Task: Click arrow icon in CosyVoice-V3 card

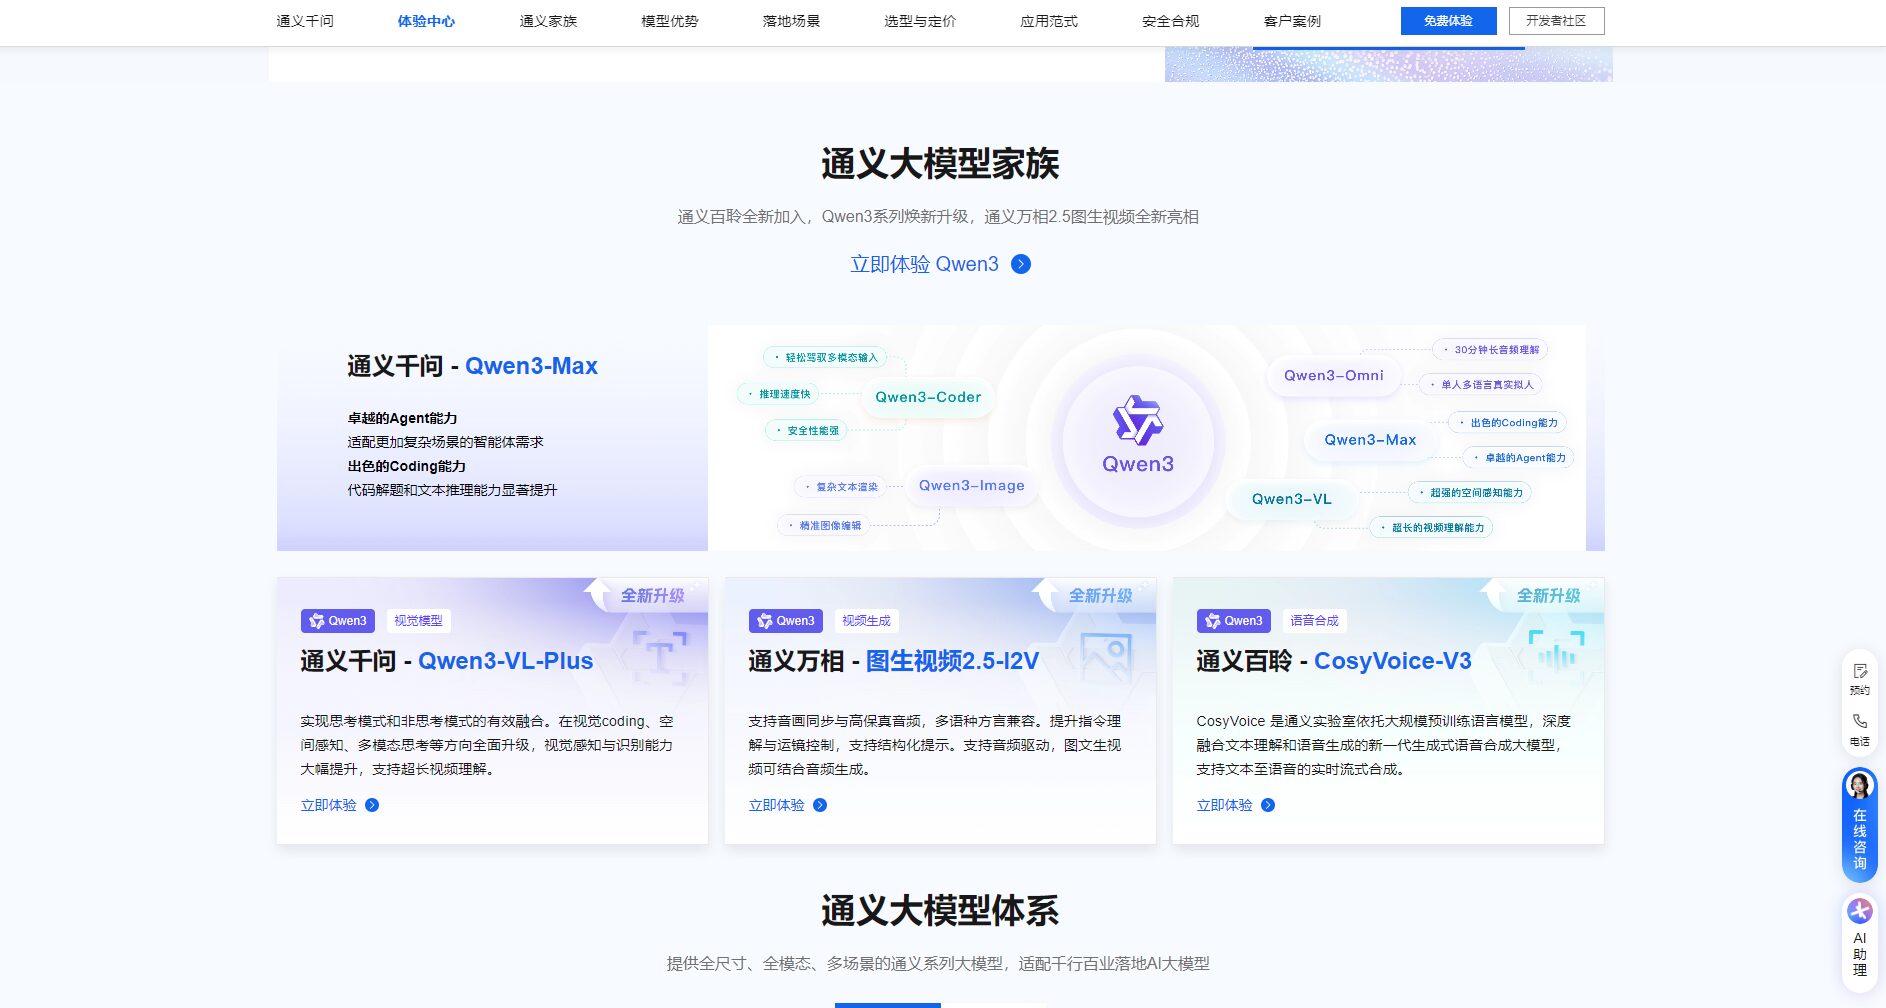Action: [1268, 805]
